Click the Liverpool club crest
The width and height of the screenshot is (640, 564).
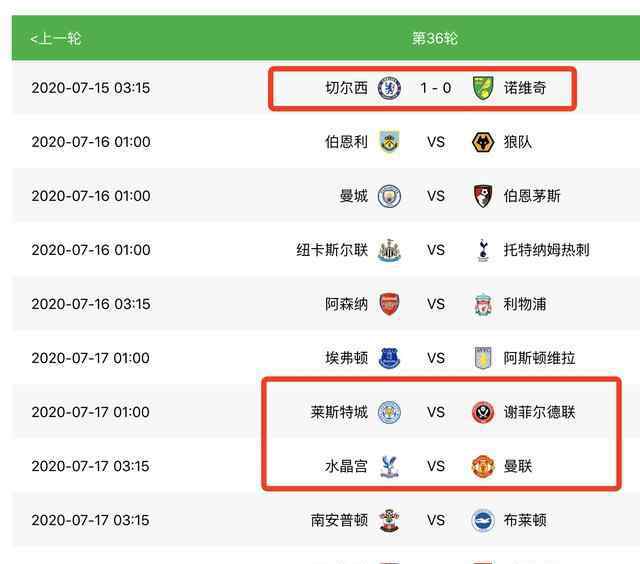pyautogui.click(x=483, y=304)
